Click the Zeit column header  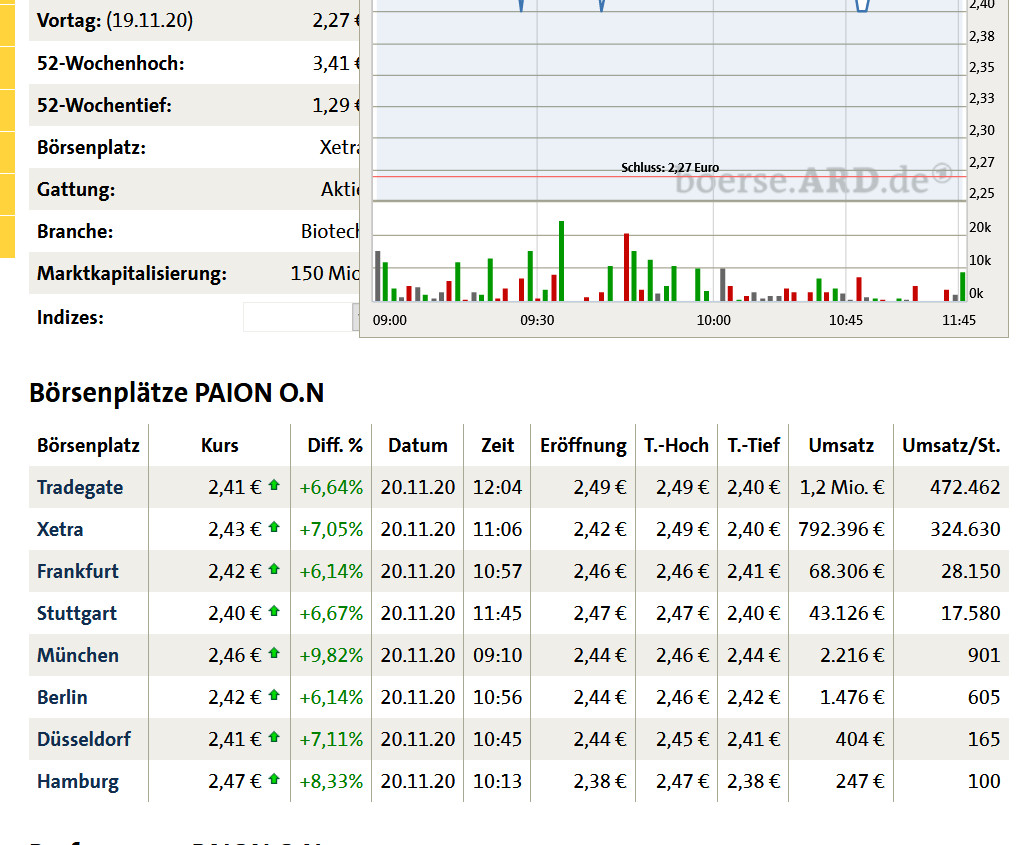(x=497, y=446)
